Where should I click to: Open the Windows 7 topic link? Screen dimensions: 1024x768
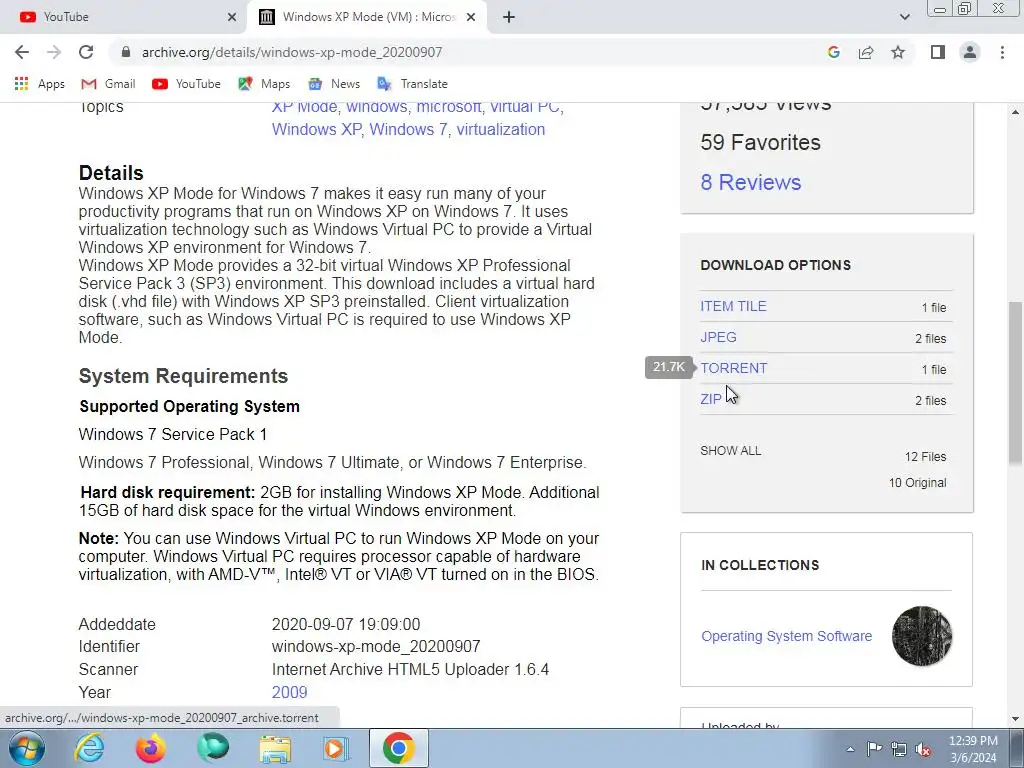pyautogui.click(x=408, y=129)
